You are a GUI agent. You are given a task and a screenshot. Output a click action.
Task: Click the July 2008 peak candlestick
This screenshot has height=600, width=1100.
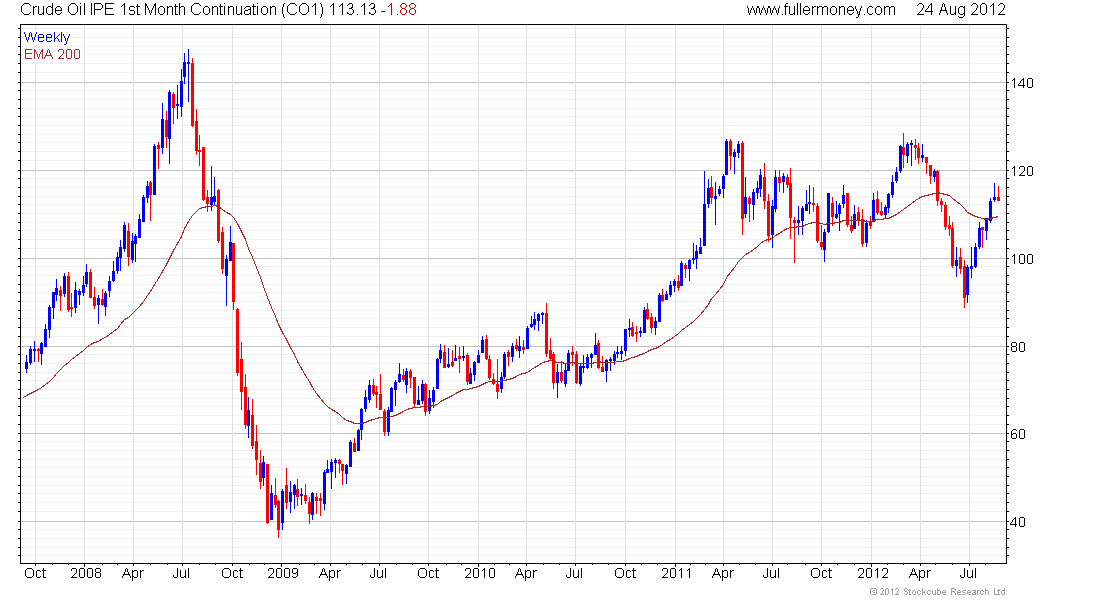pos(187,77)
